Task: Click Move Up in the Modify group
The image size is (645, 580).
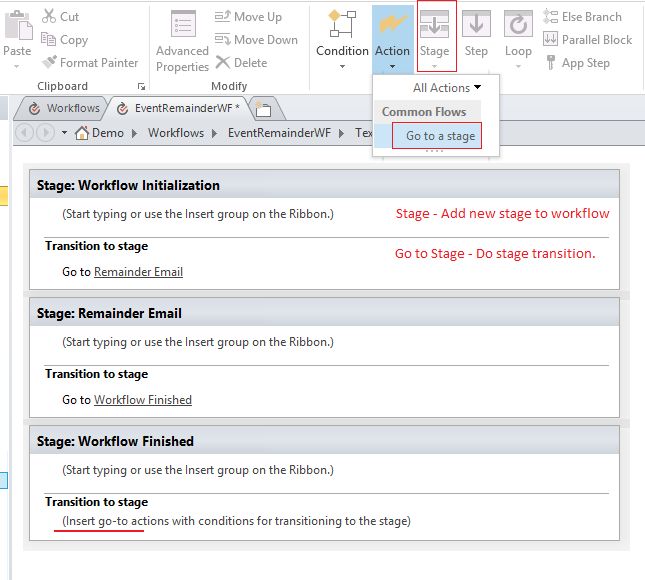Action: pos(248,16)
